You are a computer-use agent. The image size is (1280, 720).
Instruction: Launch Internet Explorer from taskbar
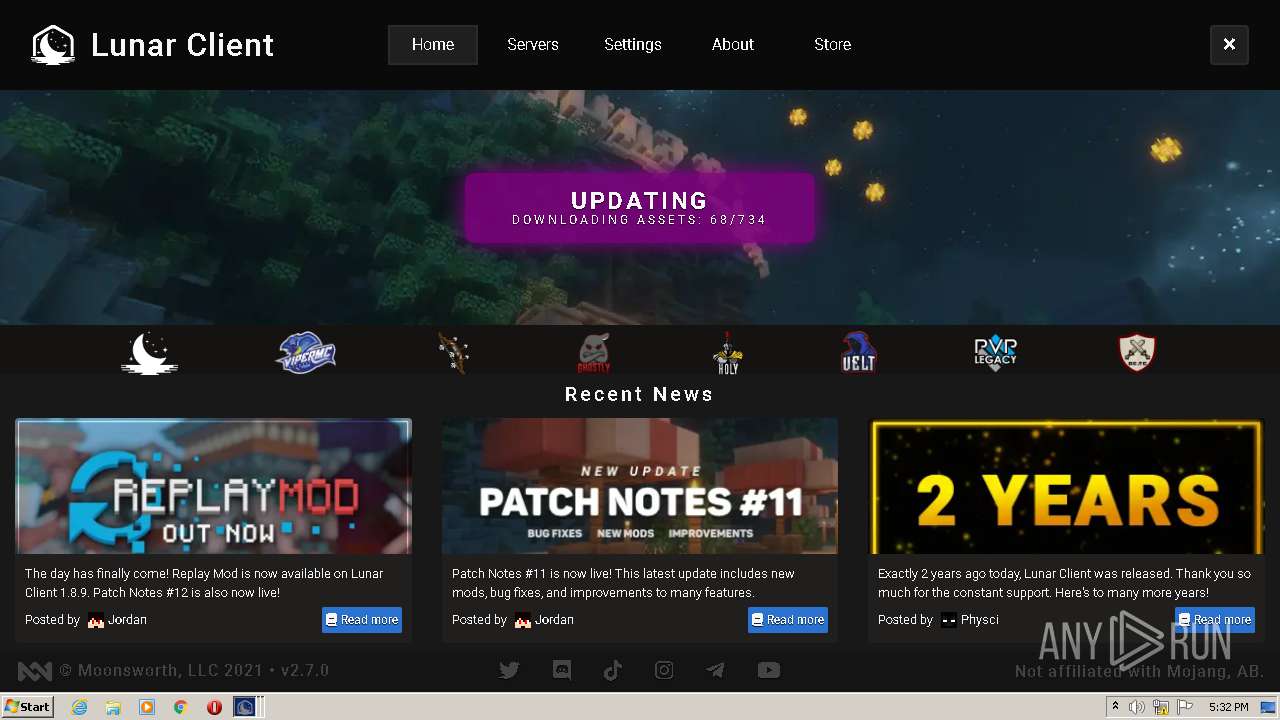point(80,707)
